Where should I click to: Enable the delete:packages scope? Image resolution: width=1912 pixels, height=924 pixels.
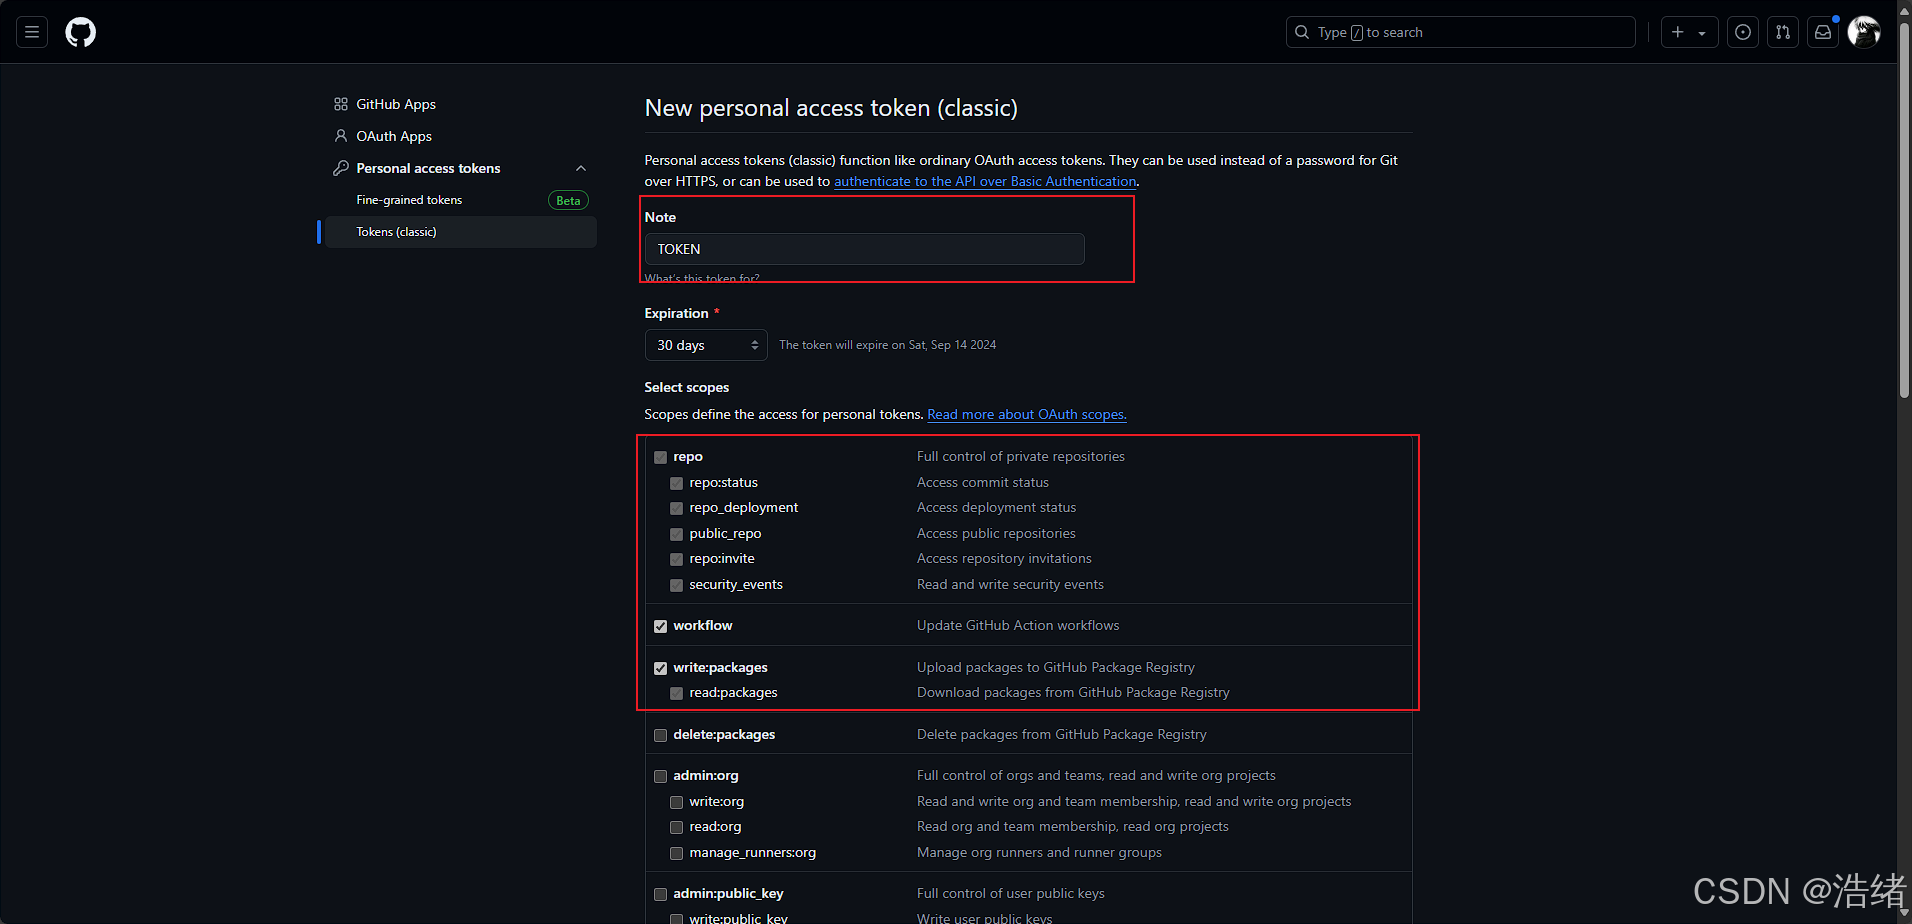661,735
